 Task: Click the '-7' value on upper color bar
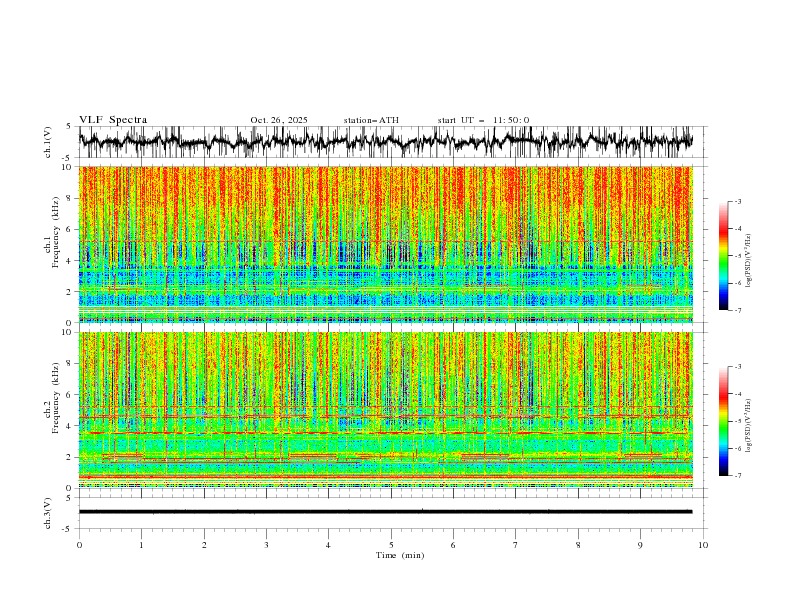(x=738, y=310)
